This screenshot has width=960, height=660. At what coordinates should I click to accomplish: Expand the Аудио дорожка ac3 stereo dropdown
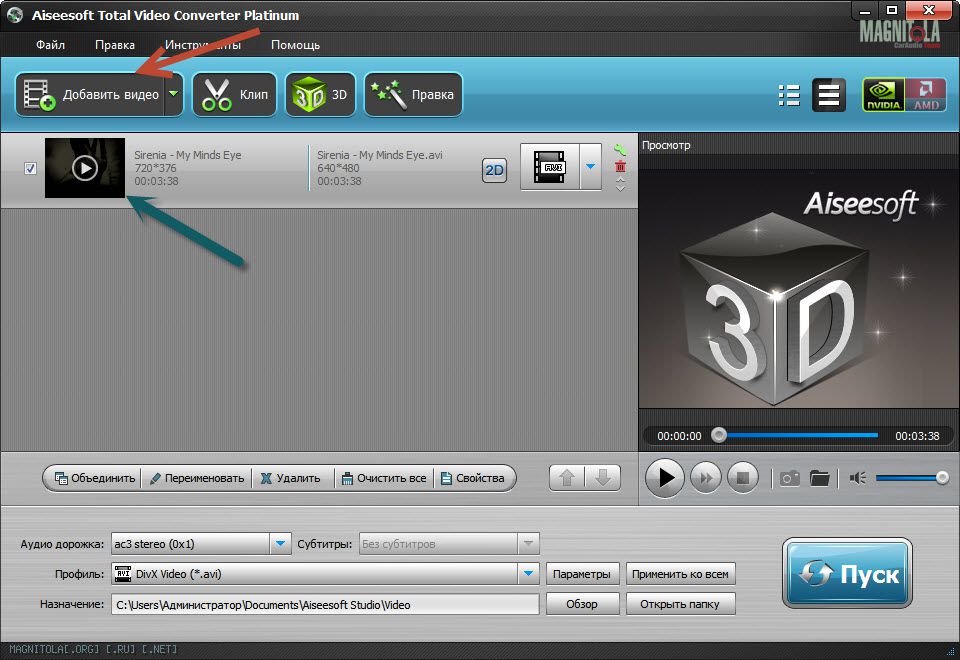tap(279, 544)
